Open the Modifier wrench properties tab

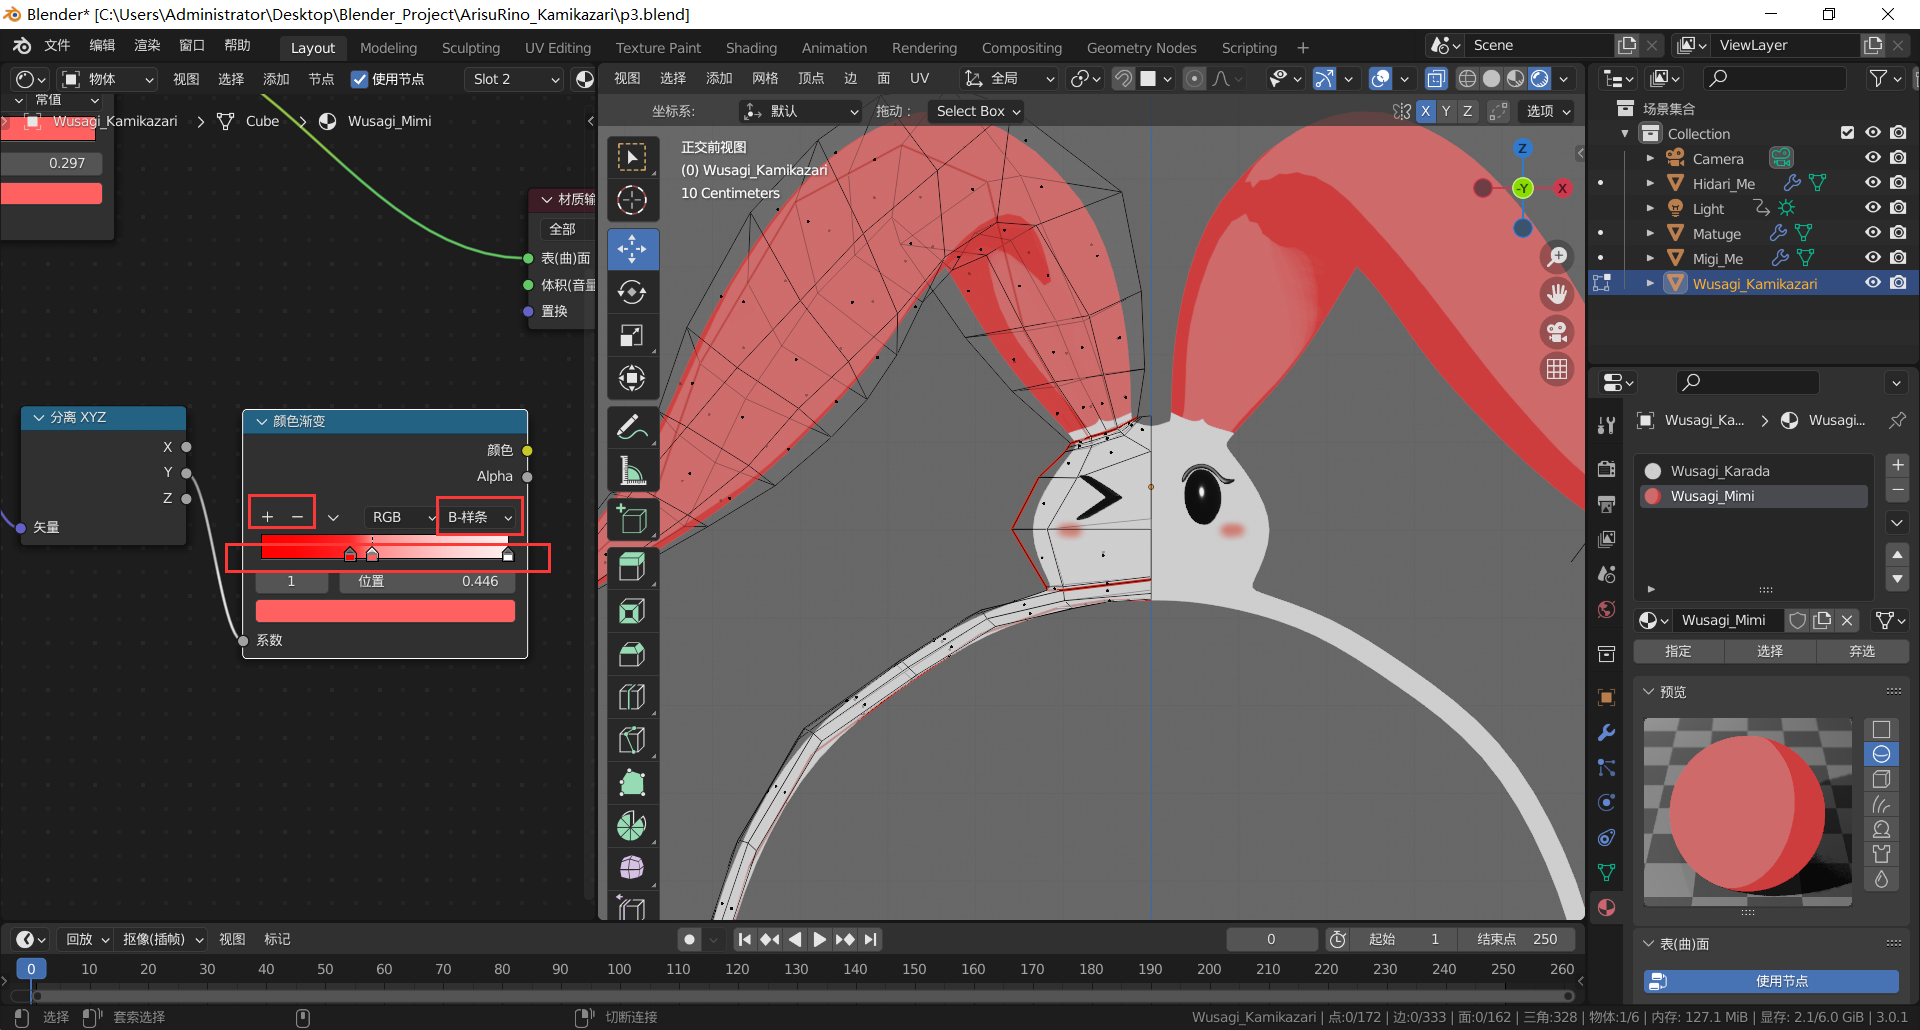(1606, 733)
